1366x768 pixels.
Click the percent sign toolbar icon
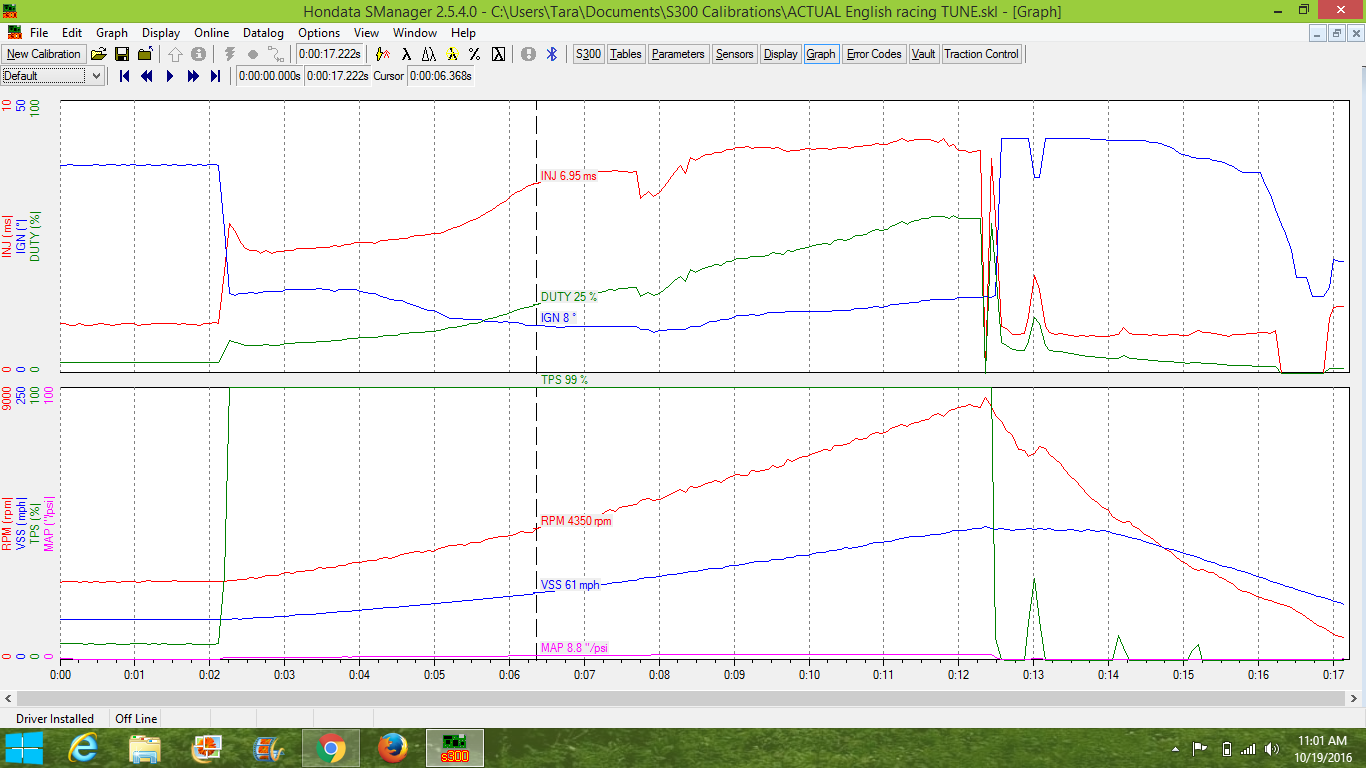coord(474,54)
